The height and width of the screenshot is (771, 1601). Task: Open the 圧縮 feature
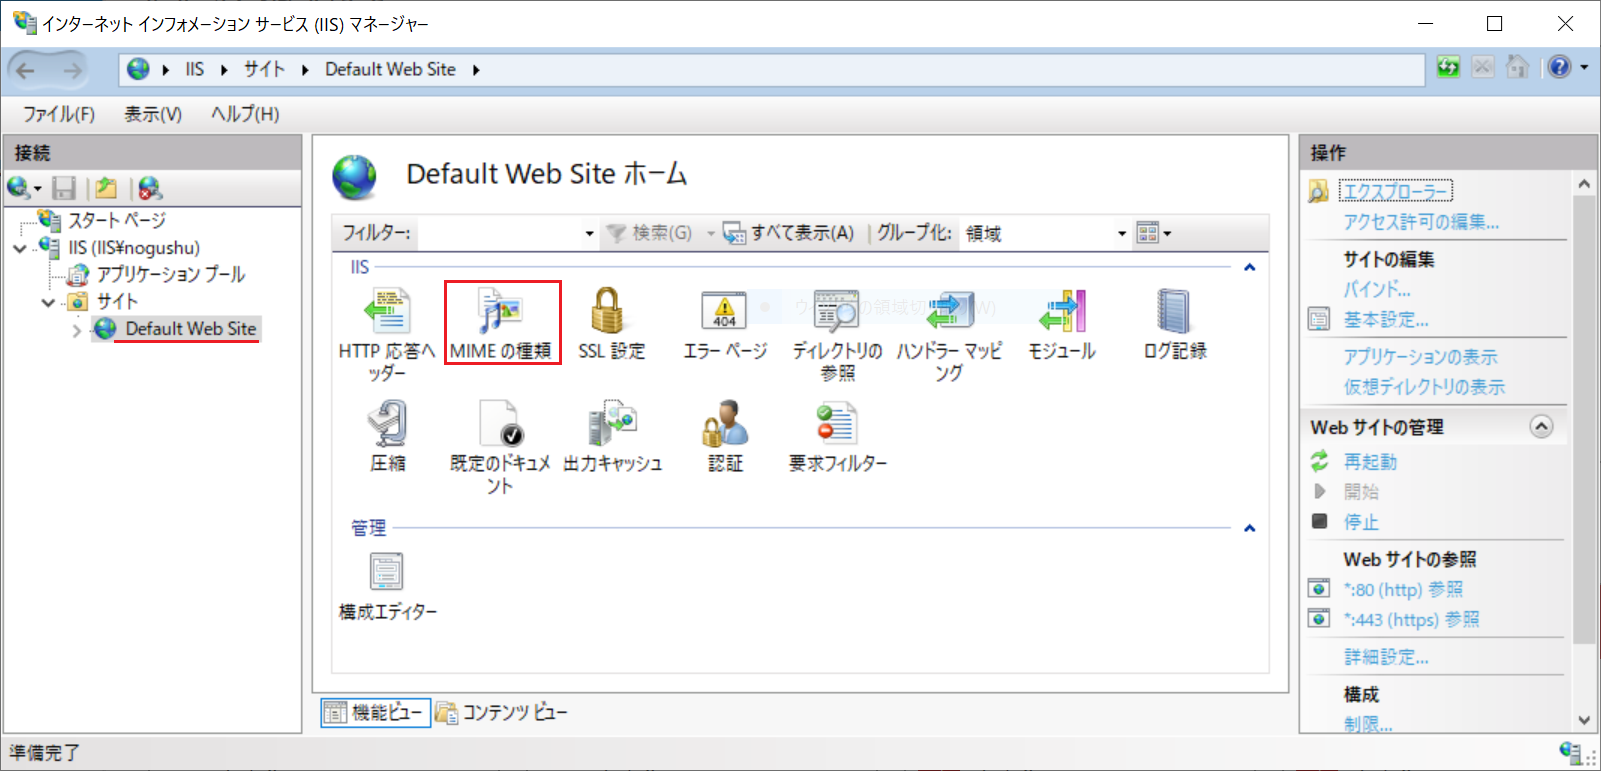coord(387,436)
